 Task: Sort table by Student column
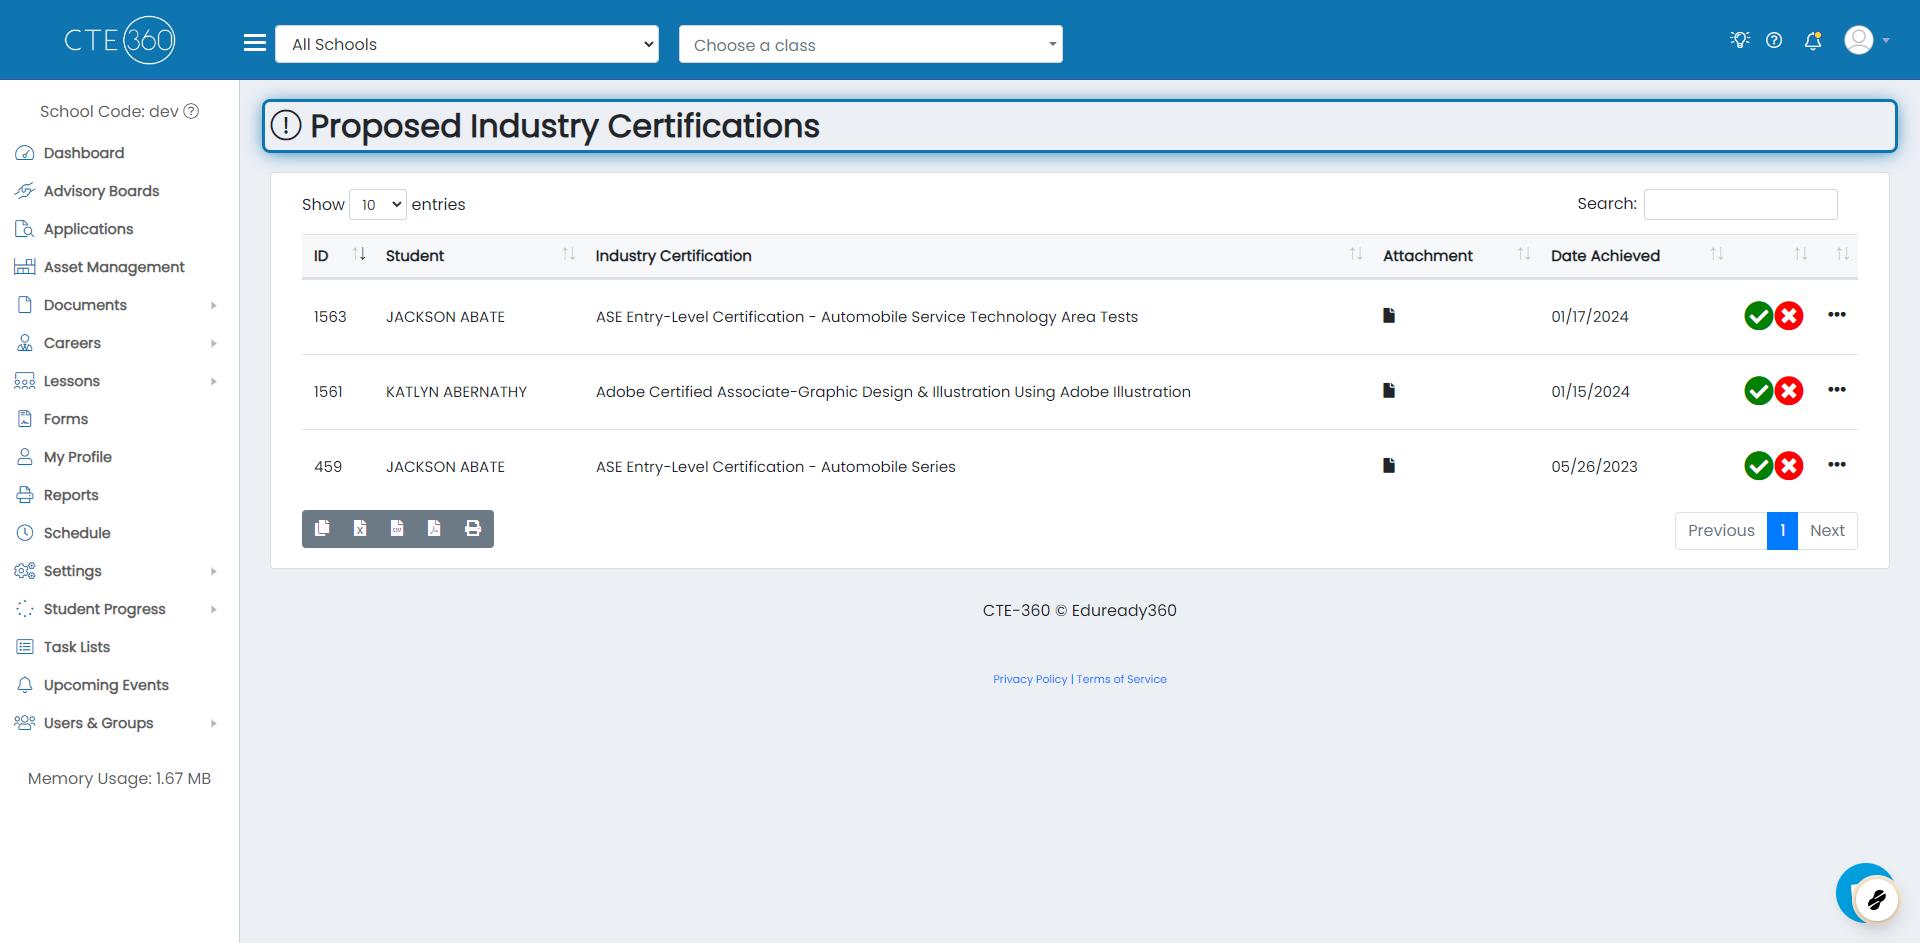click(479, 255)
